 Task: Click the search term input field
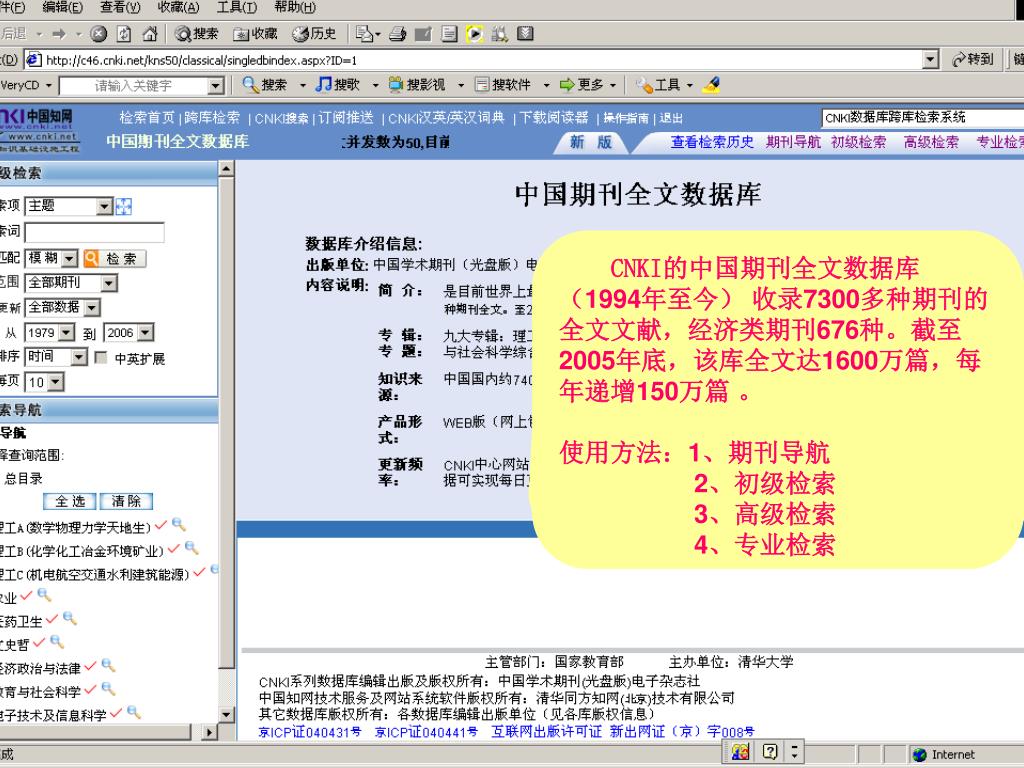pos(94,232)
